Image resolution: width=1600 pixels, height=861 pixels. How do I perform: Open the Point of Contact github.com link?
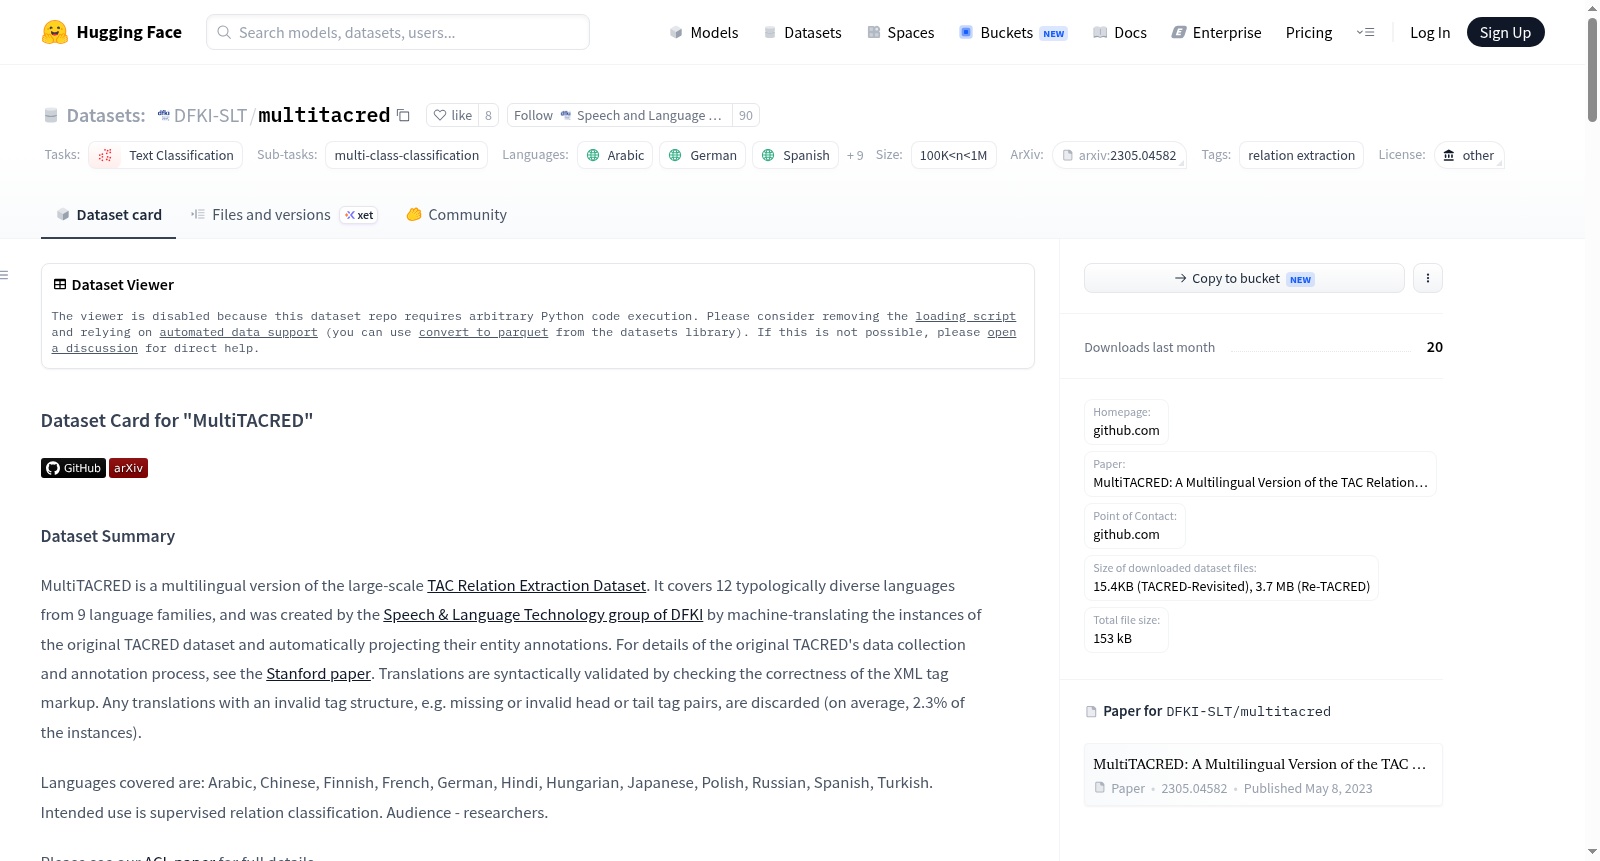[1134, 526]
